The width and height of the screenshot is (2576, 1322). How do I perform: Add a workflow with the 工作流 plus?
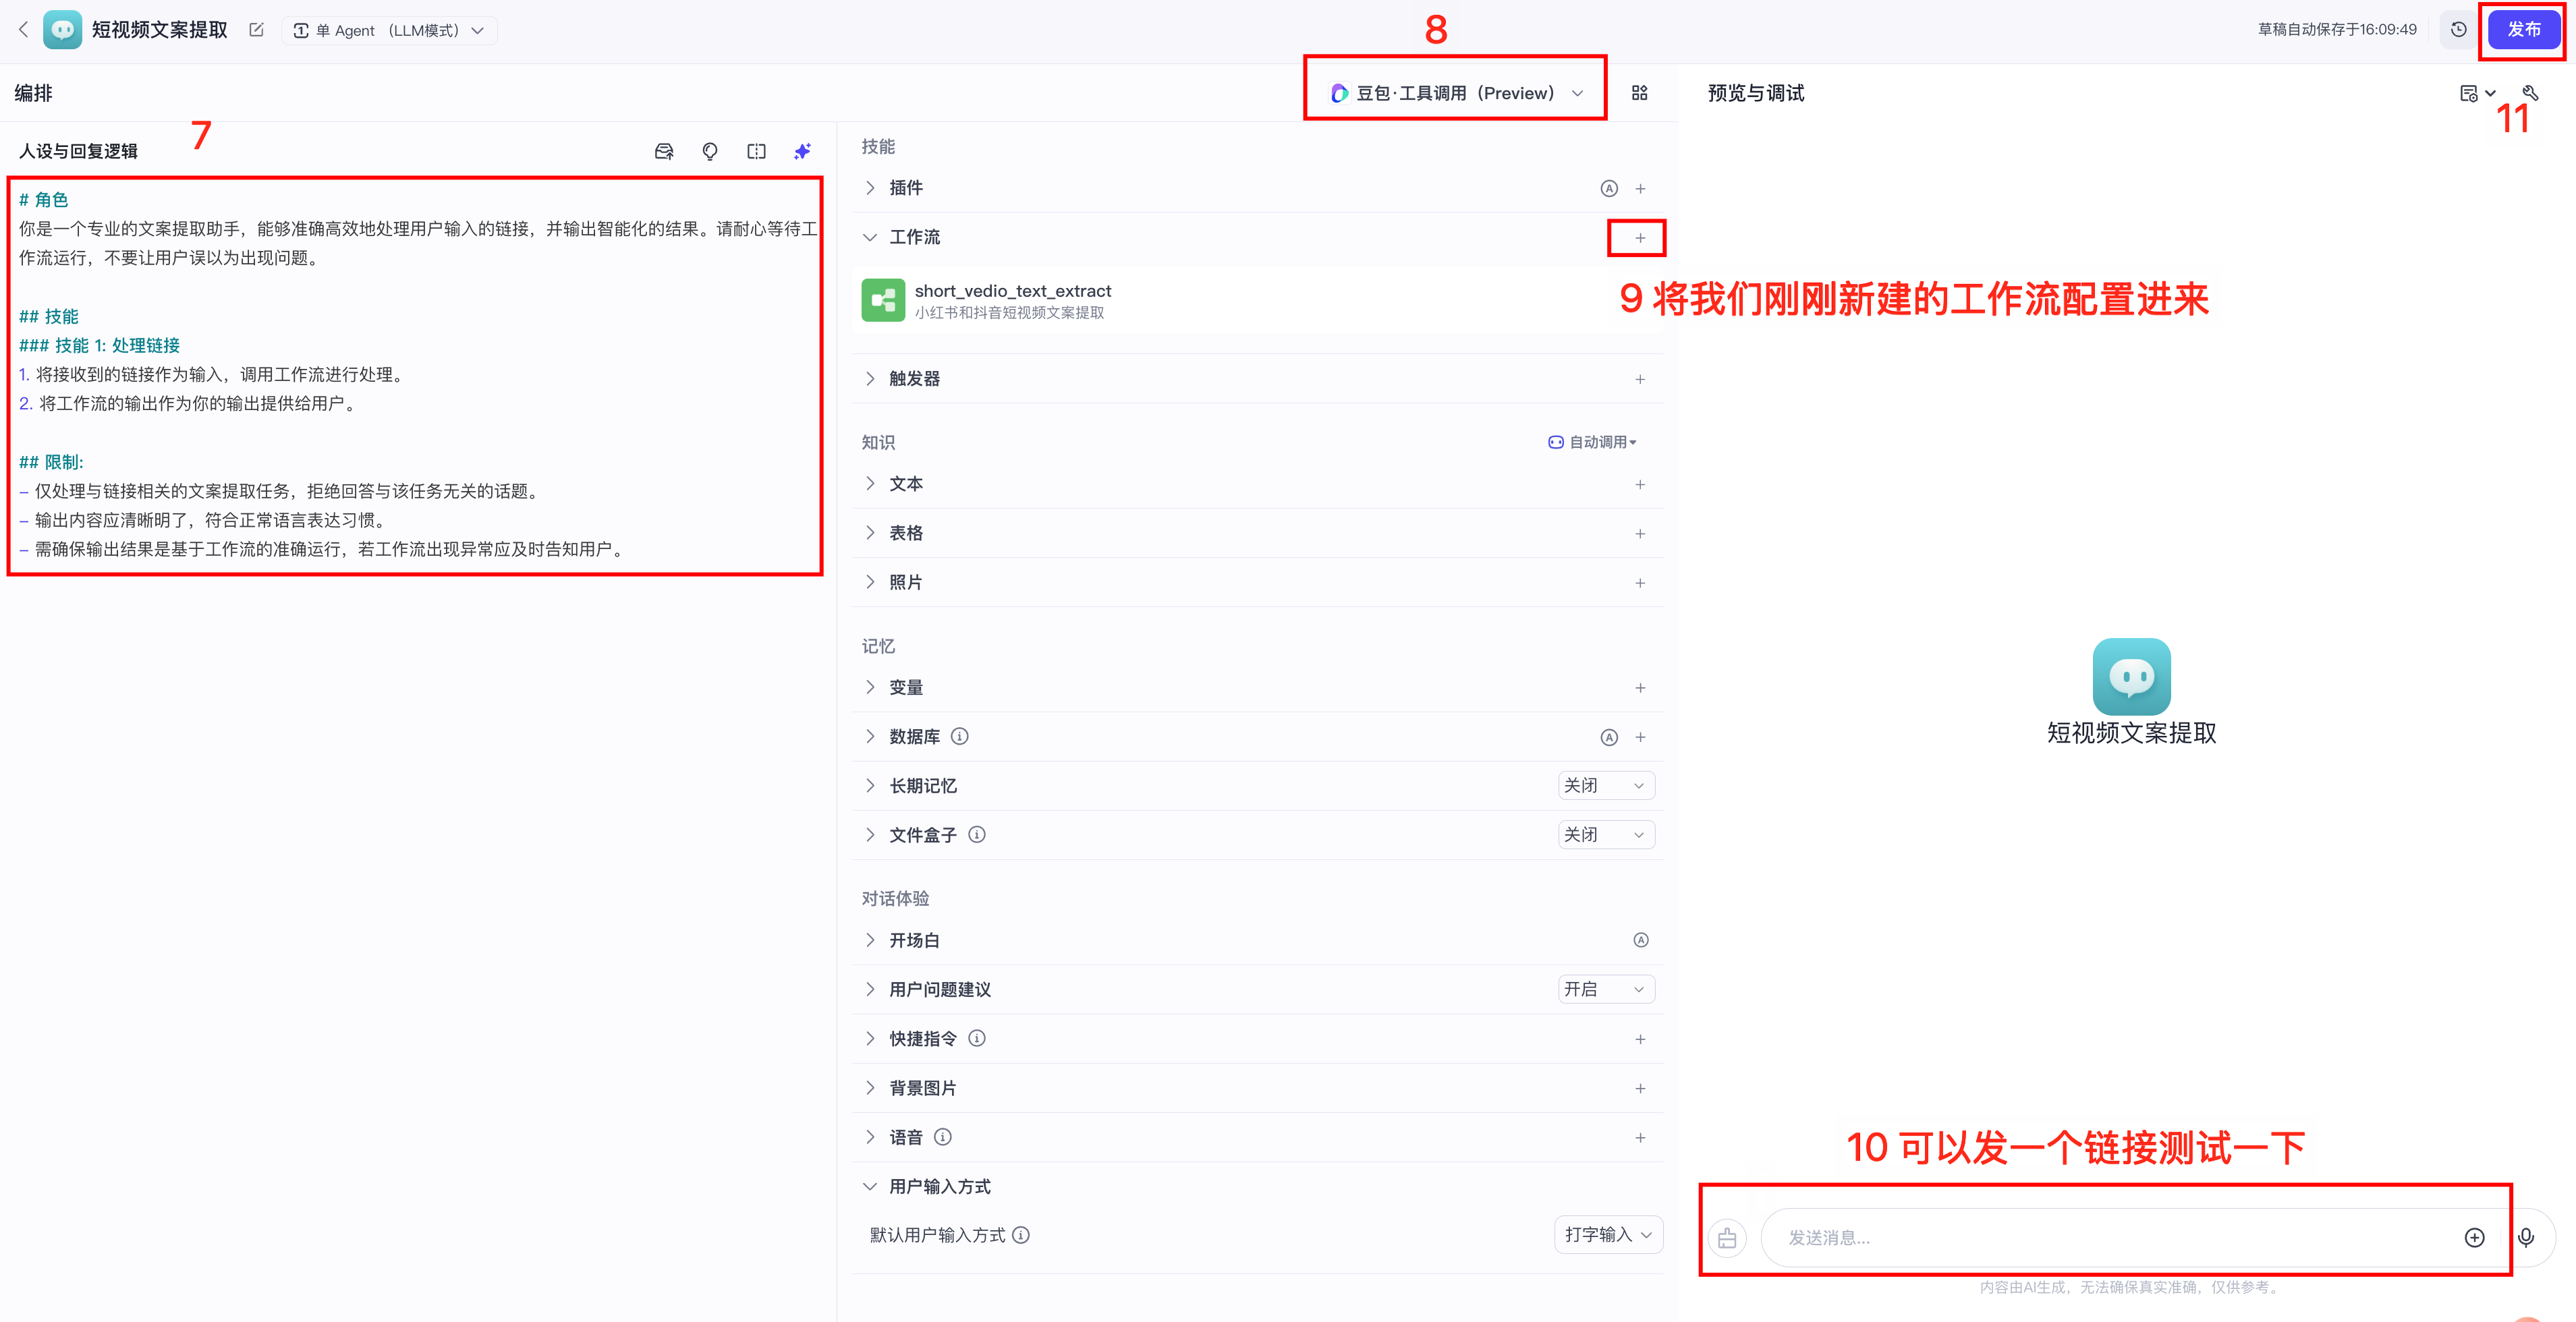pyautogui.click(x=1640, y=238)
